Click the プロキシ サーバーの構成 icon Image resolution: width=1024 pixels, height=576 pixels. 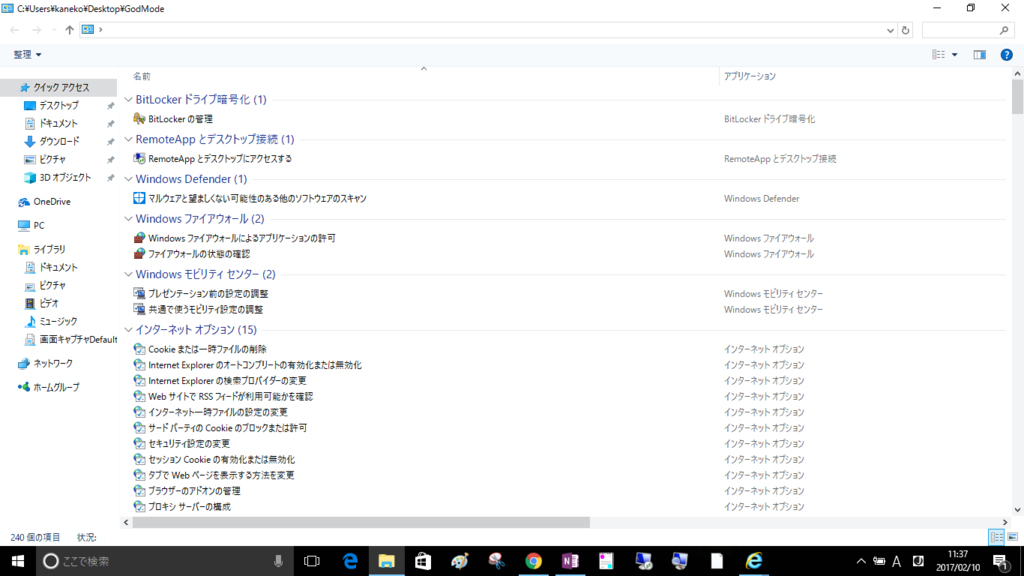139,507
